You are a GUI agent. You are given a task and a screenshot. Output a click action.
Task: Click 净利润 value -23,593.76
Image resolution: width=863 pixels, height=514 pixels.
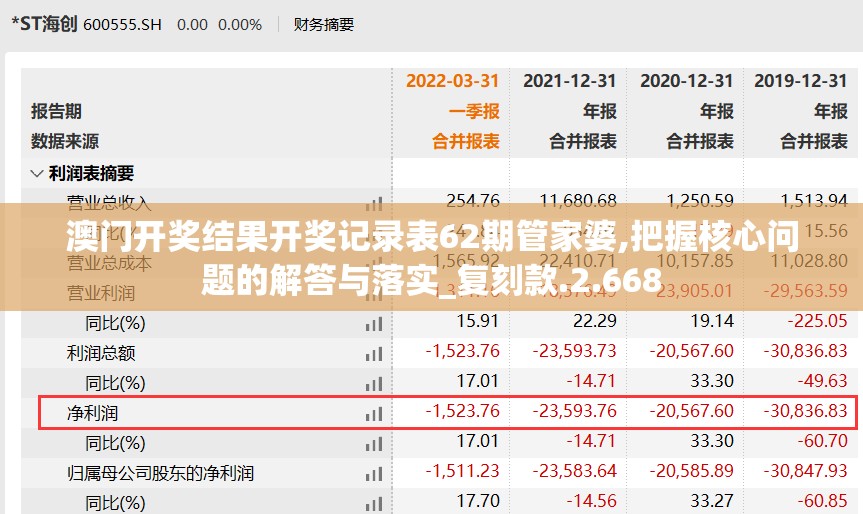tap(575, 411)
